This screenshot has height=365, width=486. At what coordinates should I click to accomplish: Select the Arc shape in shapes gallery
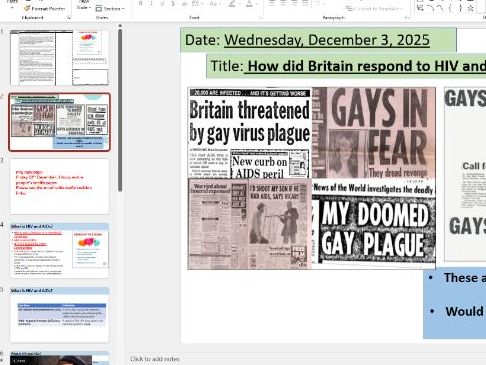pos(431,8)
